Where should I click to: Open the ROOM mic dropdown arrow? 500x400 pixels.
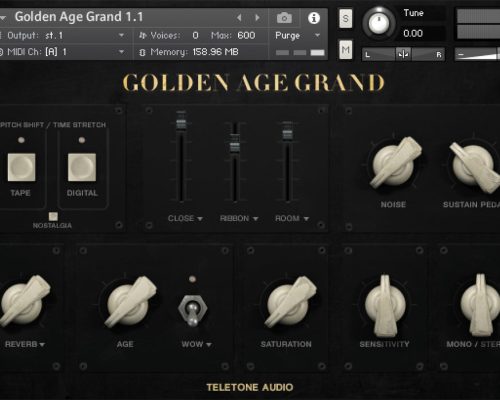[306, 219]
